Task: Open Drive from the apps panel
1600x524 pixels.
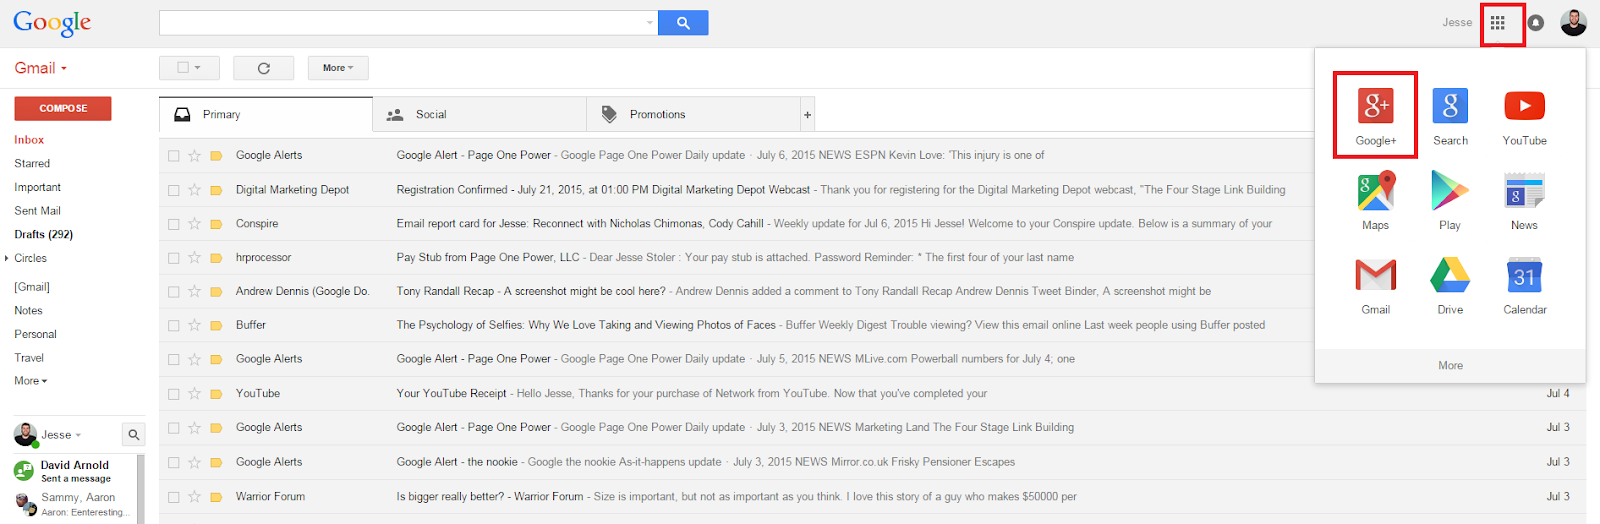Action: tap(1450, 286)
